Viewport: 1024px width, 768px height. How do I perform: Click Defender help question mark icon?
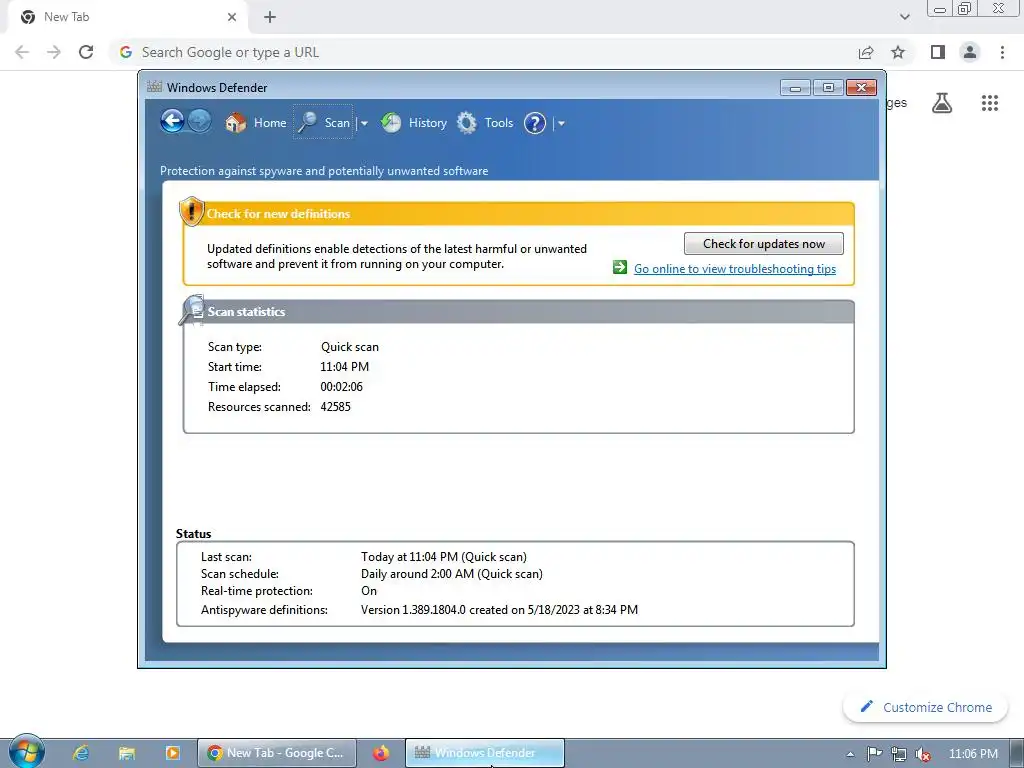click(x=535, y=123)
